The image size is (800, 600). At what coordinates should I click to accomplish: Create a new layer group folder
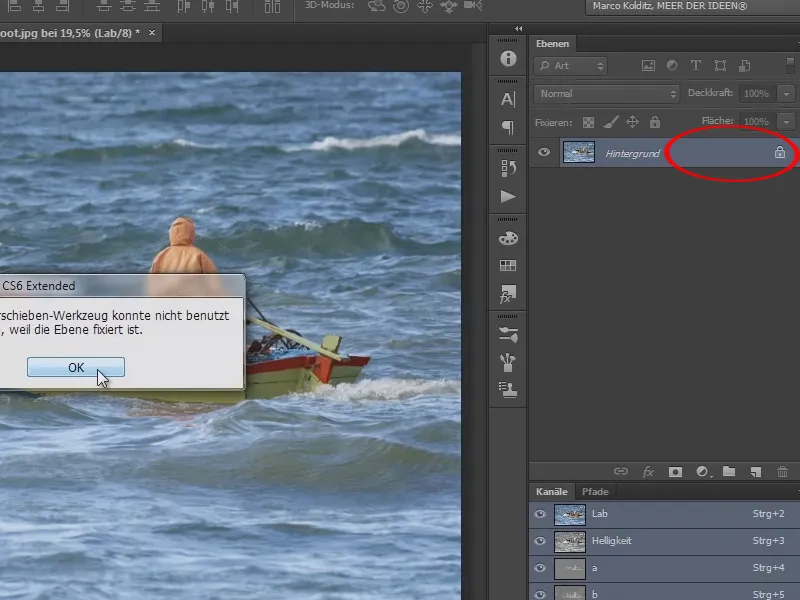729,471
